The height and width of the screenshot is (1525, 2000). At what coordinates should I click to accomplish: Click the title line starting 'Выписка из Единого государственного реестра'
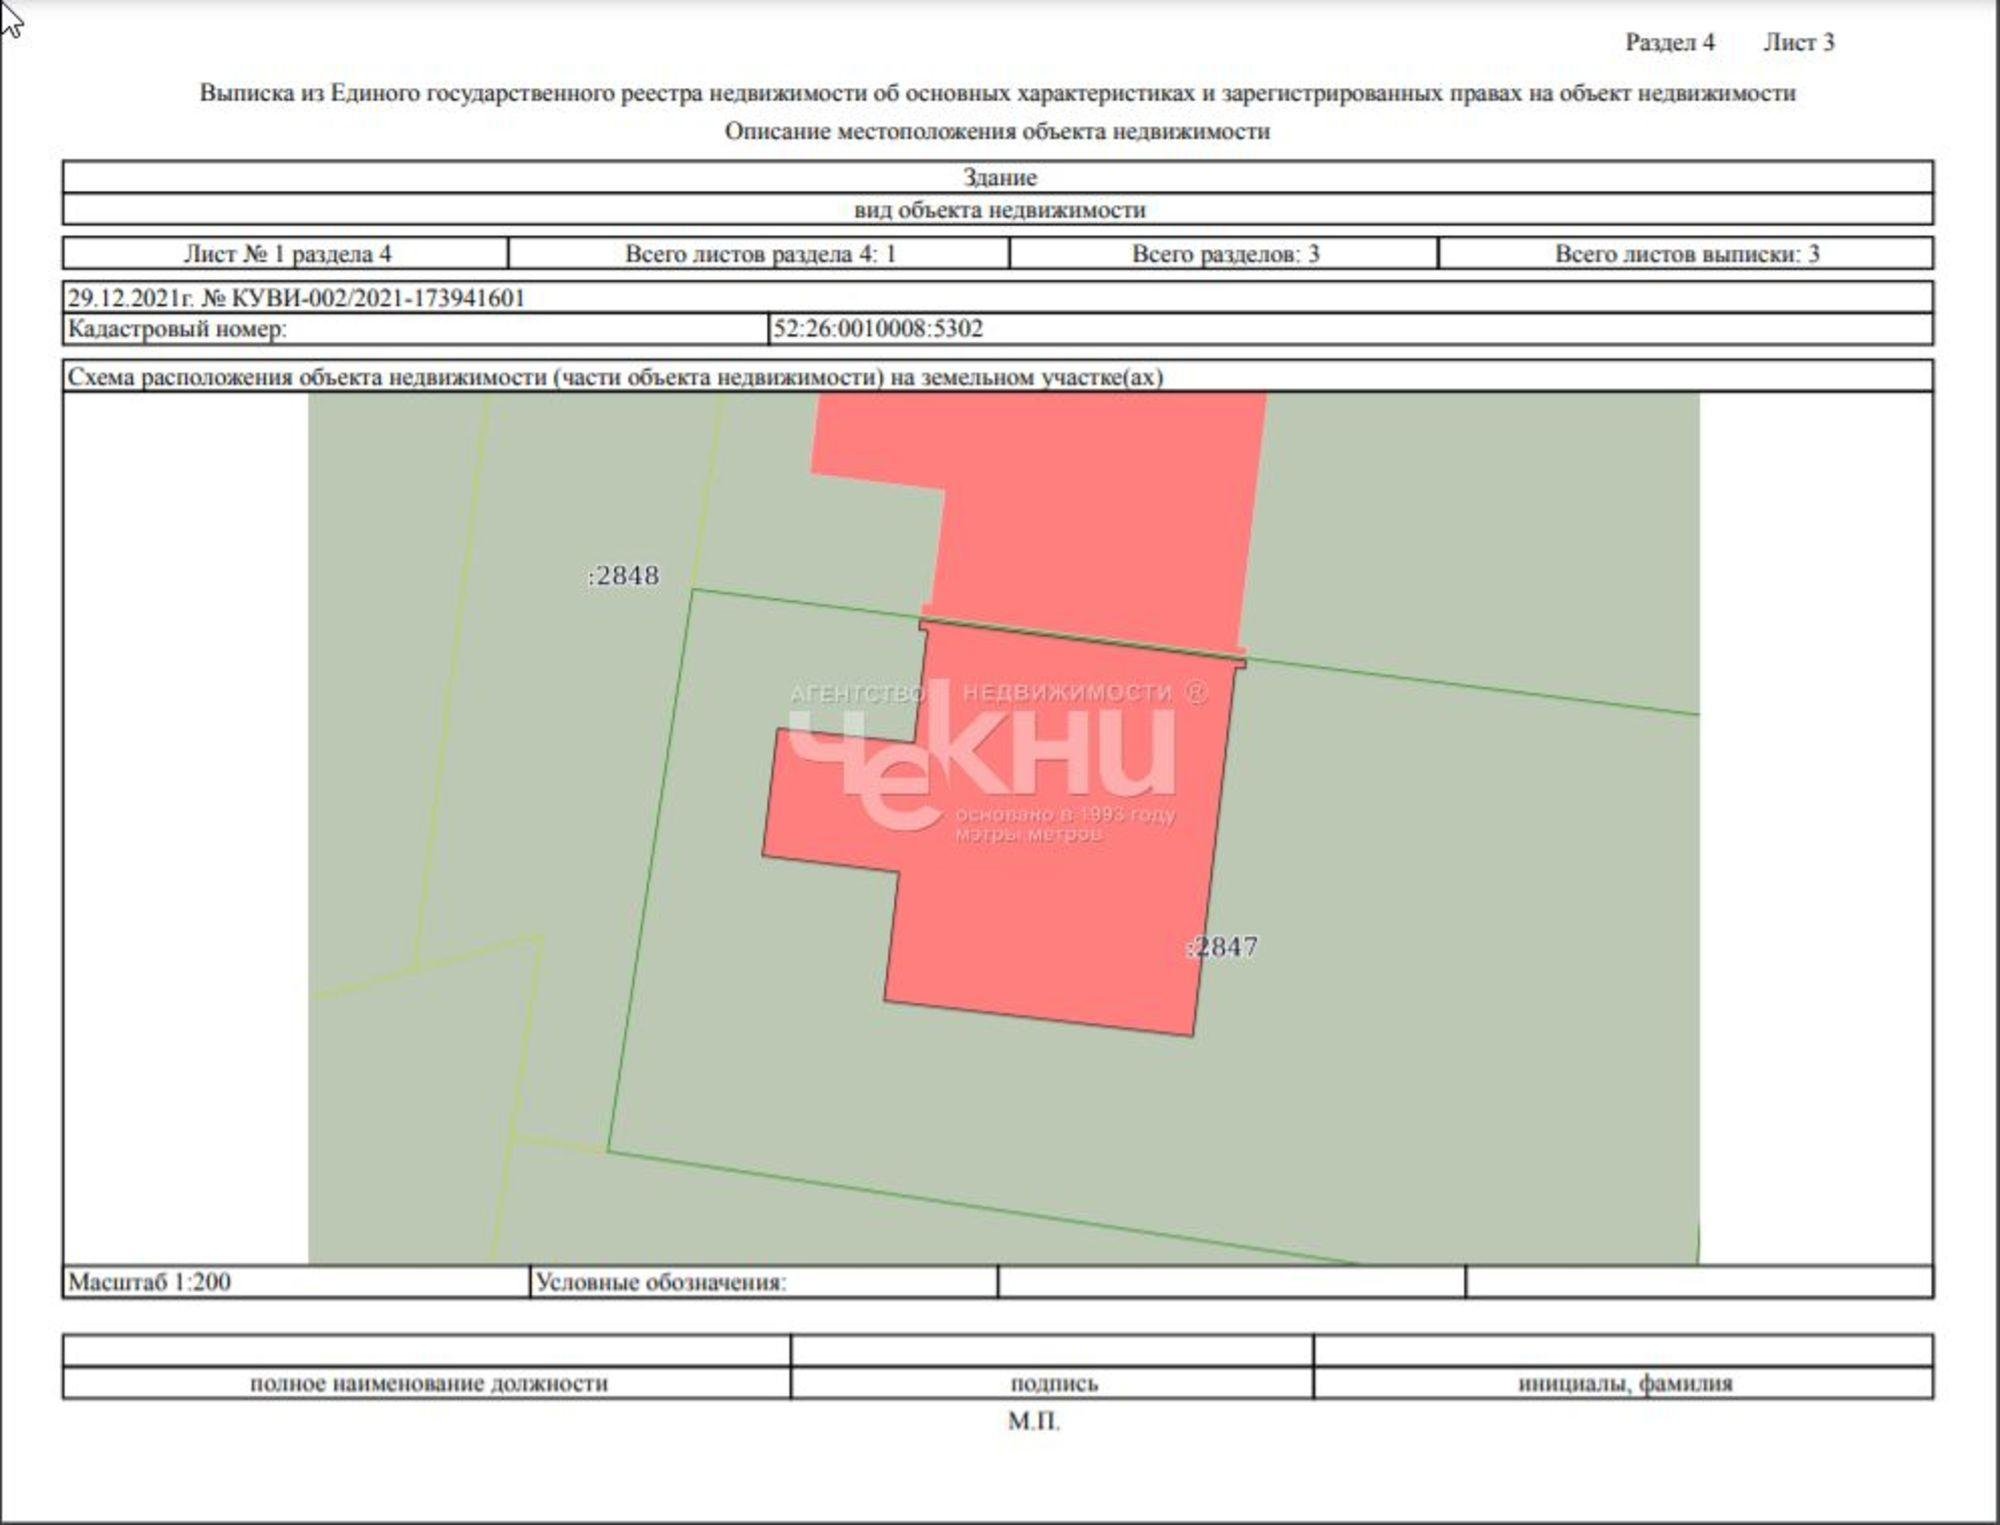pyautogui.click(x=997, y=93)
